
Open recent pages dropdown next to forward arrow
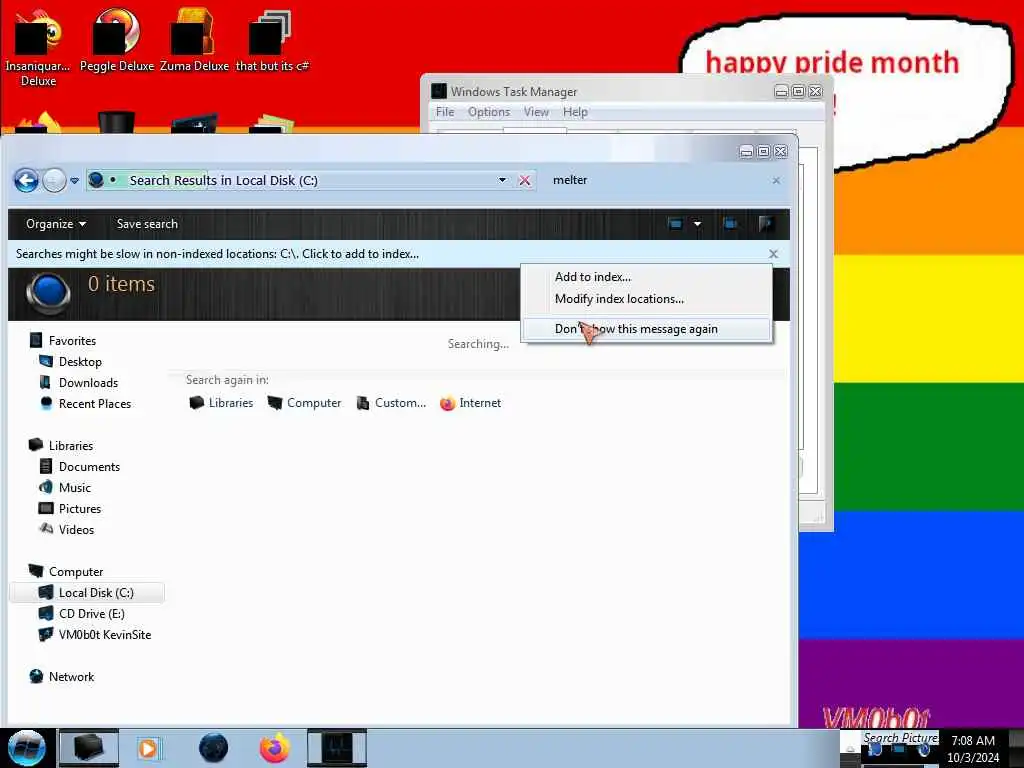(74, 181)
